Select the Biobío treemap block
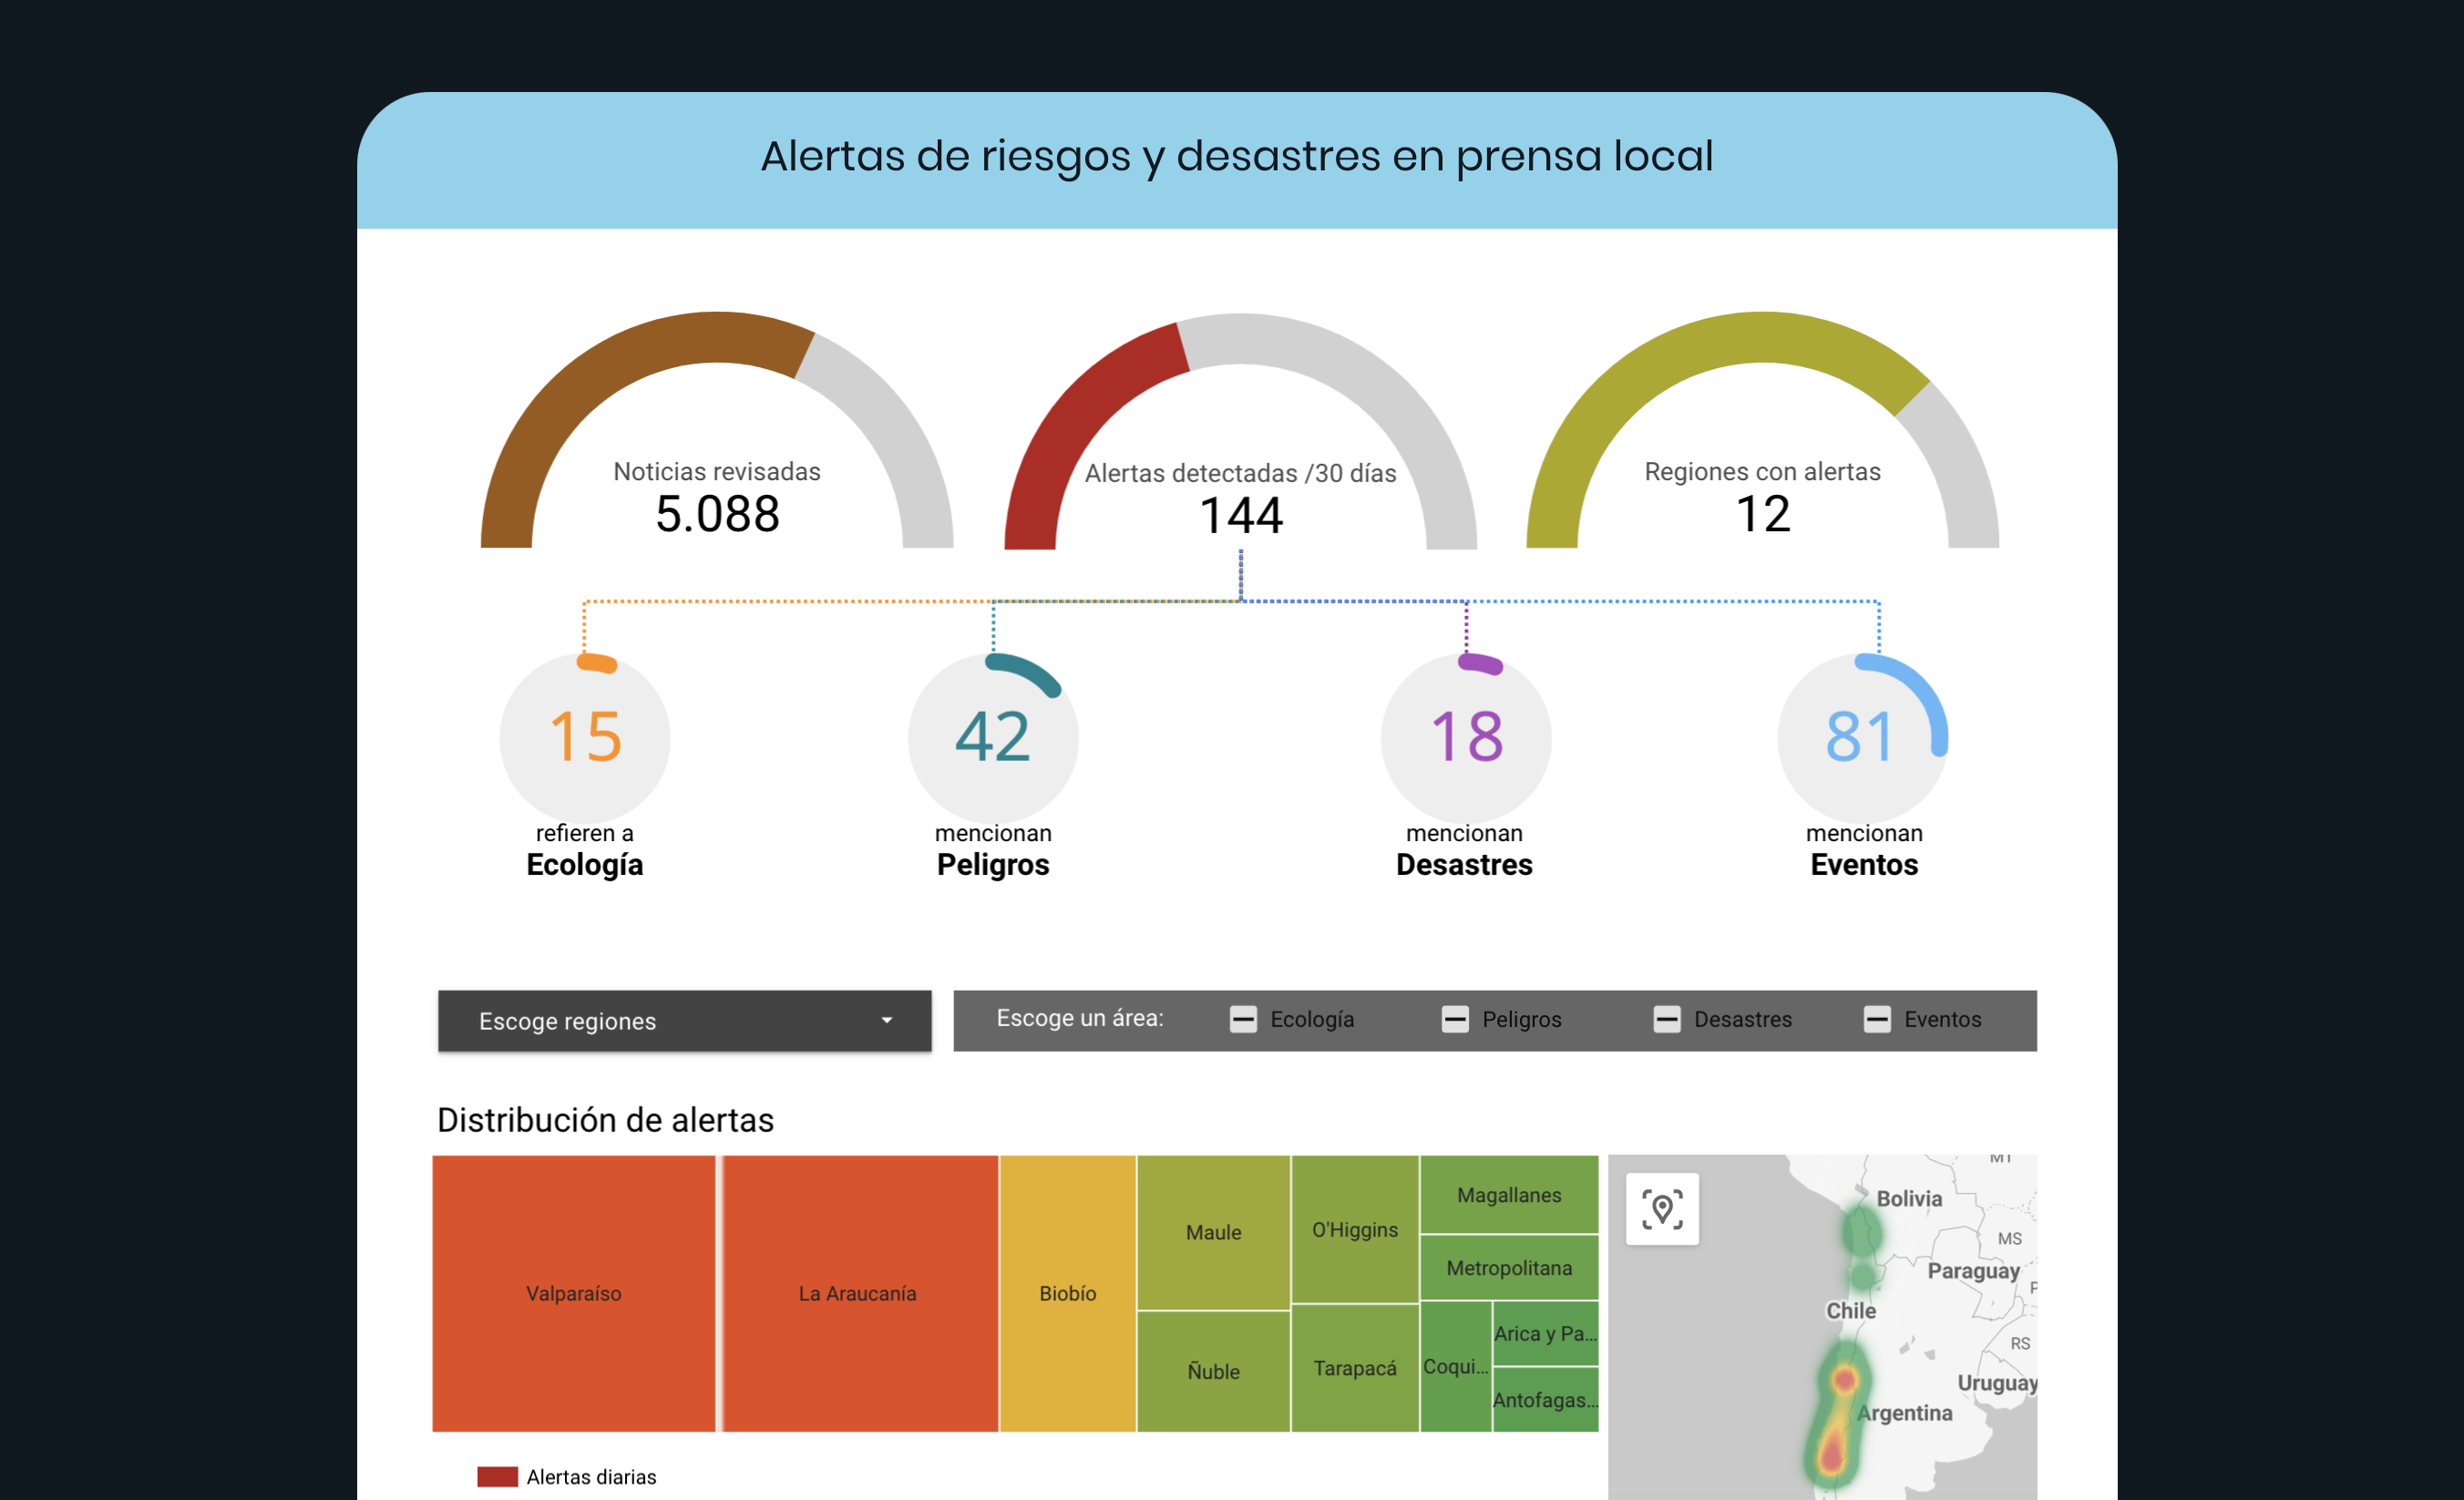This screenshot has width=2464, height=1500. coord(1068,1293)
